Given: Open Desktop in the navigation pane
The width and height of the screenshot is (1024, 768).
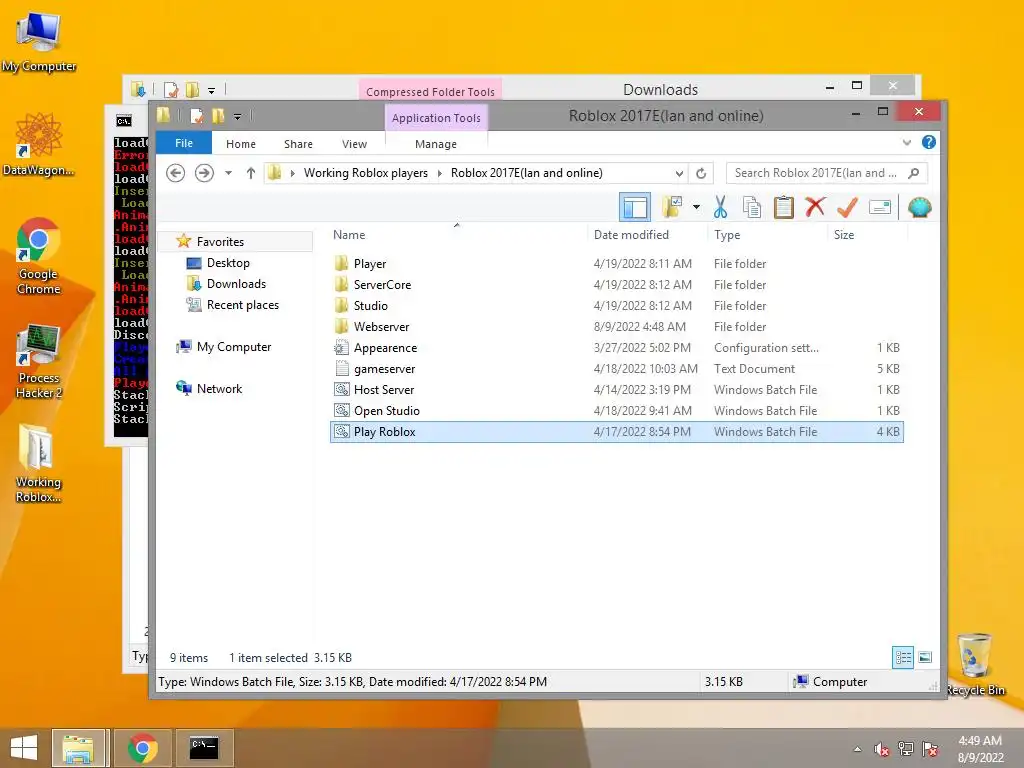Looking at the screenshot, I should point(228,263).
